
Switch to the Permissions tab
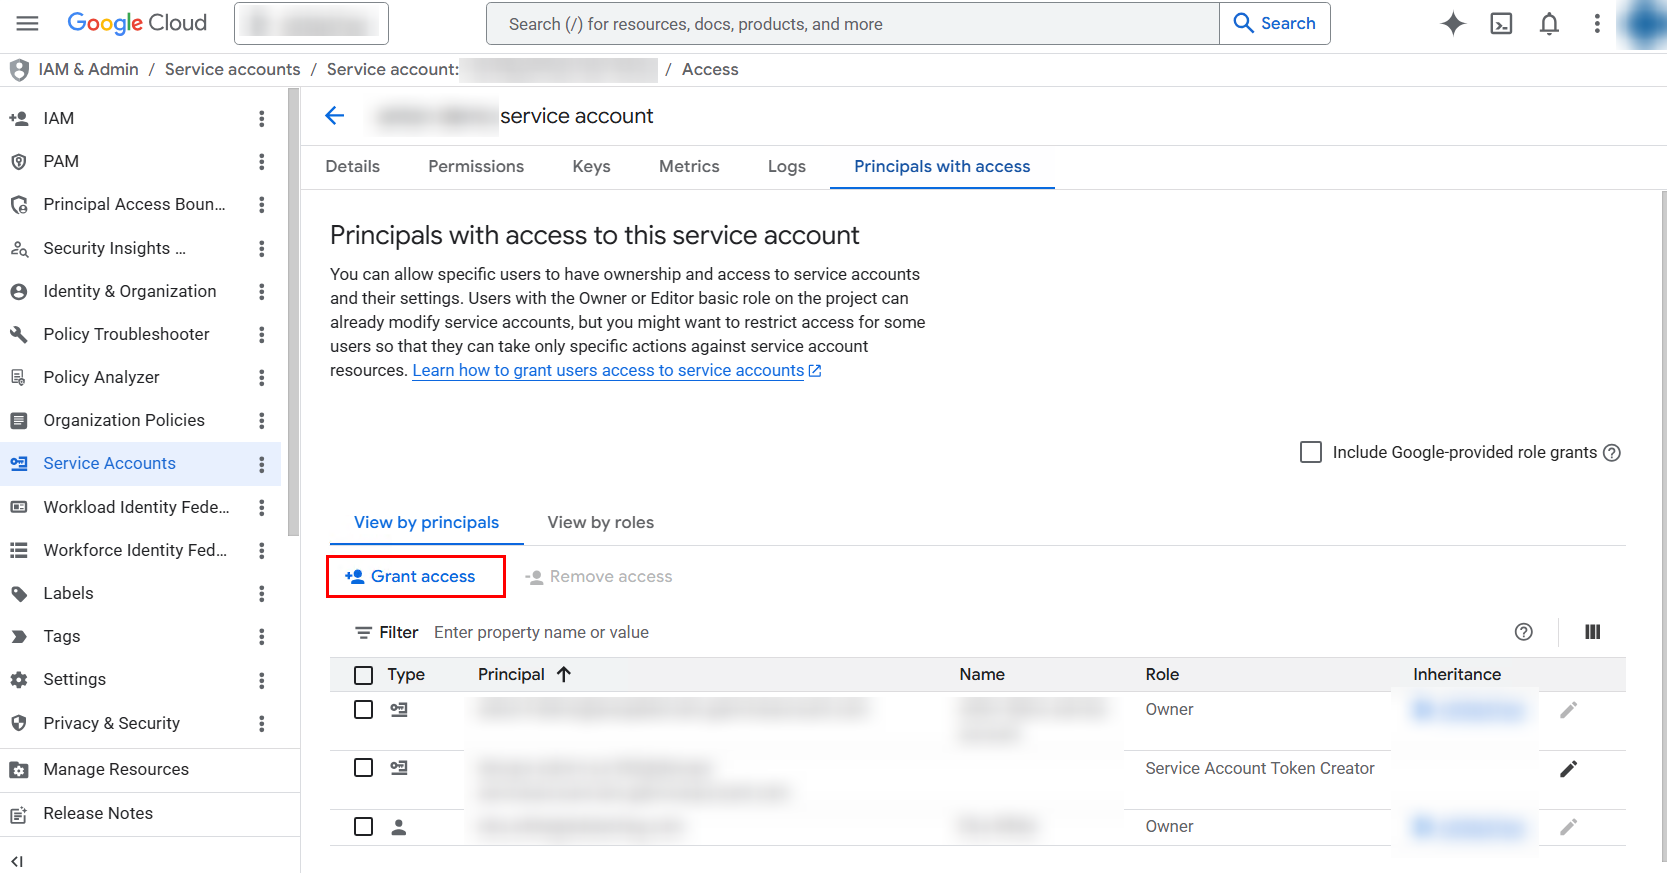coord(476,167)
